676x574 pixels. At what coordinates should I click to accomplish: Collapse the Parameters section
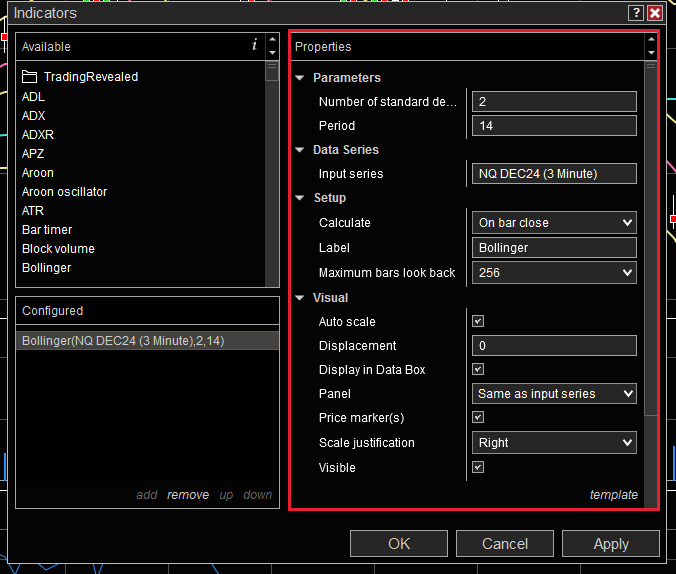[300, 78]
